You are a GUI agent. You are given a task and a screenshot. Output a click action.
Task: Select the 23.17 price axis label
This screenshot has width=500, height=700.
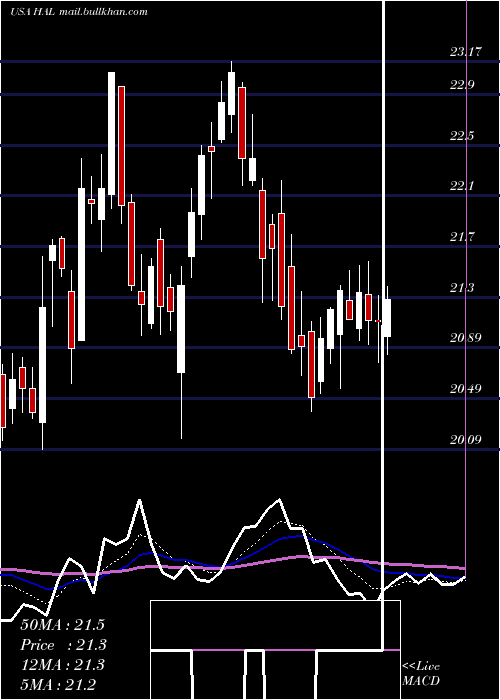(466, 52)
